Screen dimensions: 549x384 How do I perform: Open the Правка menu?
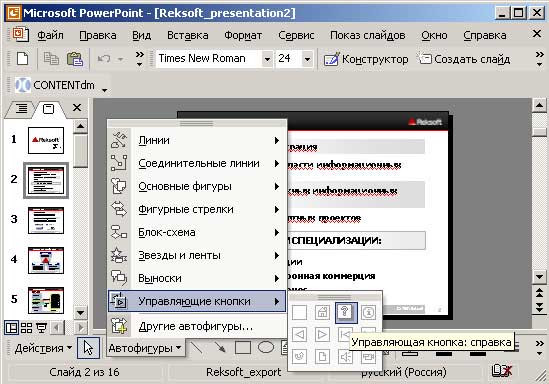[x=98, y=35]
